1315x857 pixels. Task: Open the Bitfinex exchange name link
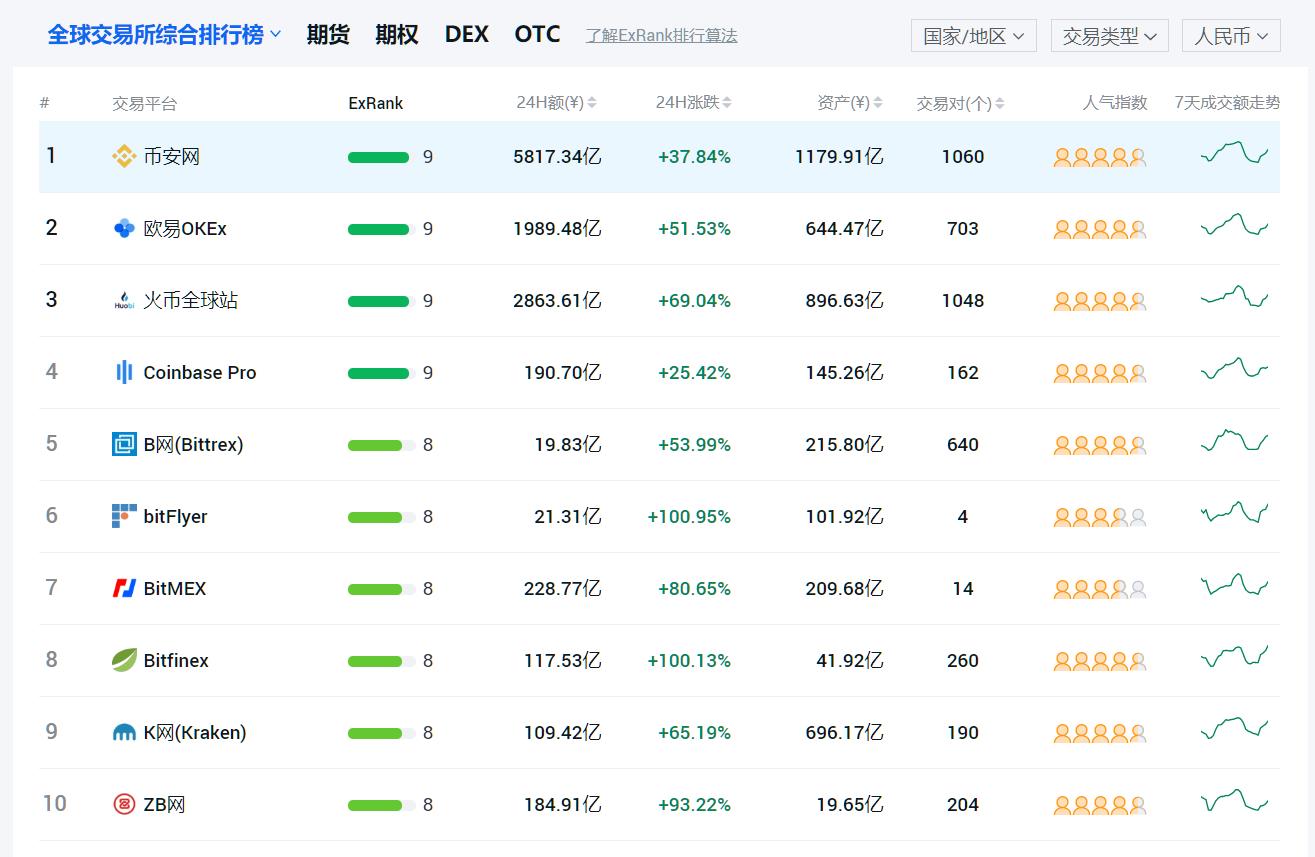click(x=176, y=660)
